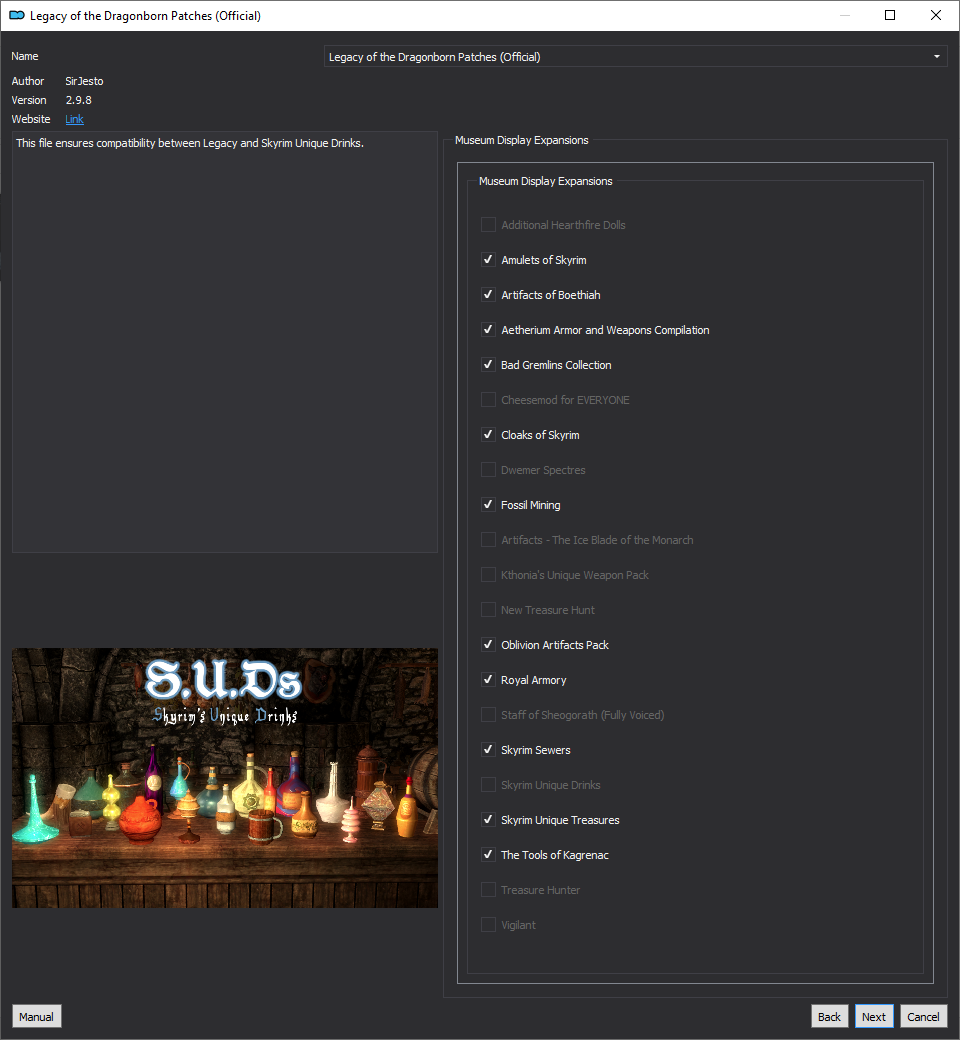Uncheck Skyrim Unique Treasures
This screenshot has width=960, height=1040.
click(x=488, y=820)
